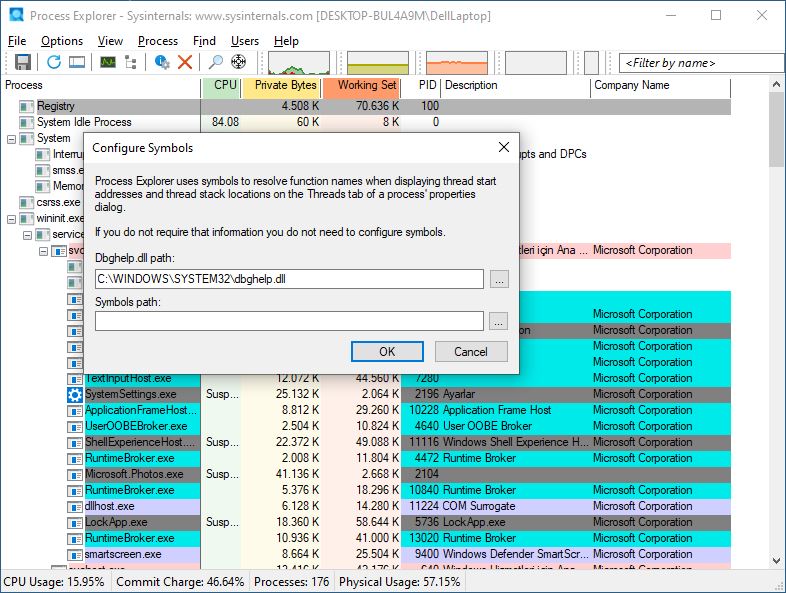Sort by the Company Name column header

(x=661, y=86)
